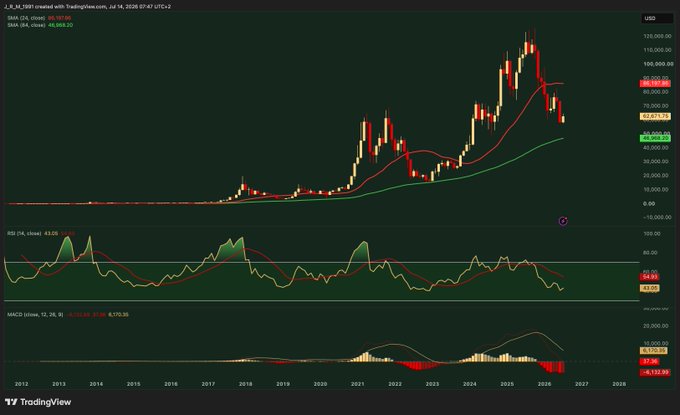Click the -6,132.99 MACD axis label
Viewport: 680px width, 415px height.
click(655, 372)
